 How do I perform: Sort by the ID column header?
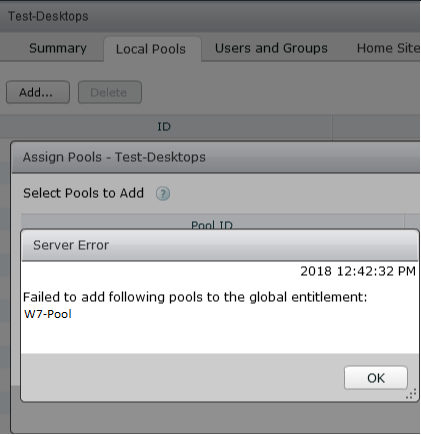point(164,127)
